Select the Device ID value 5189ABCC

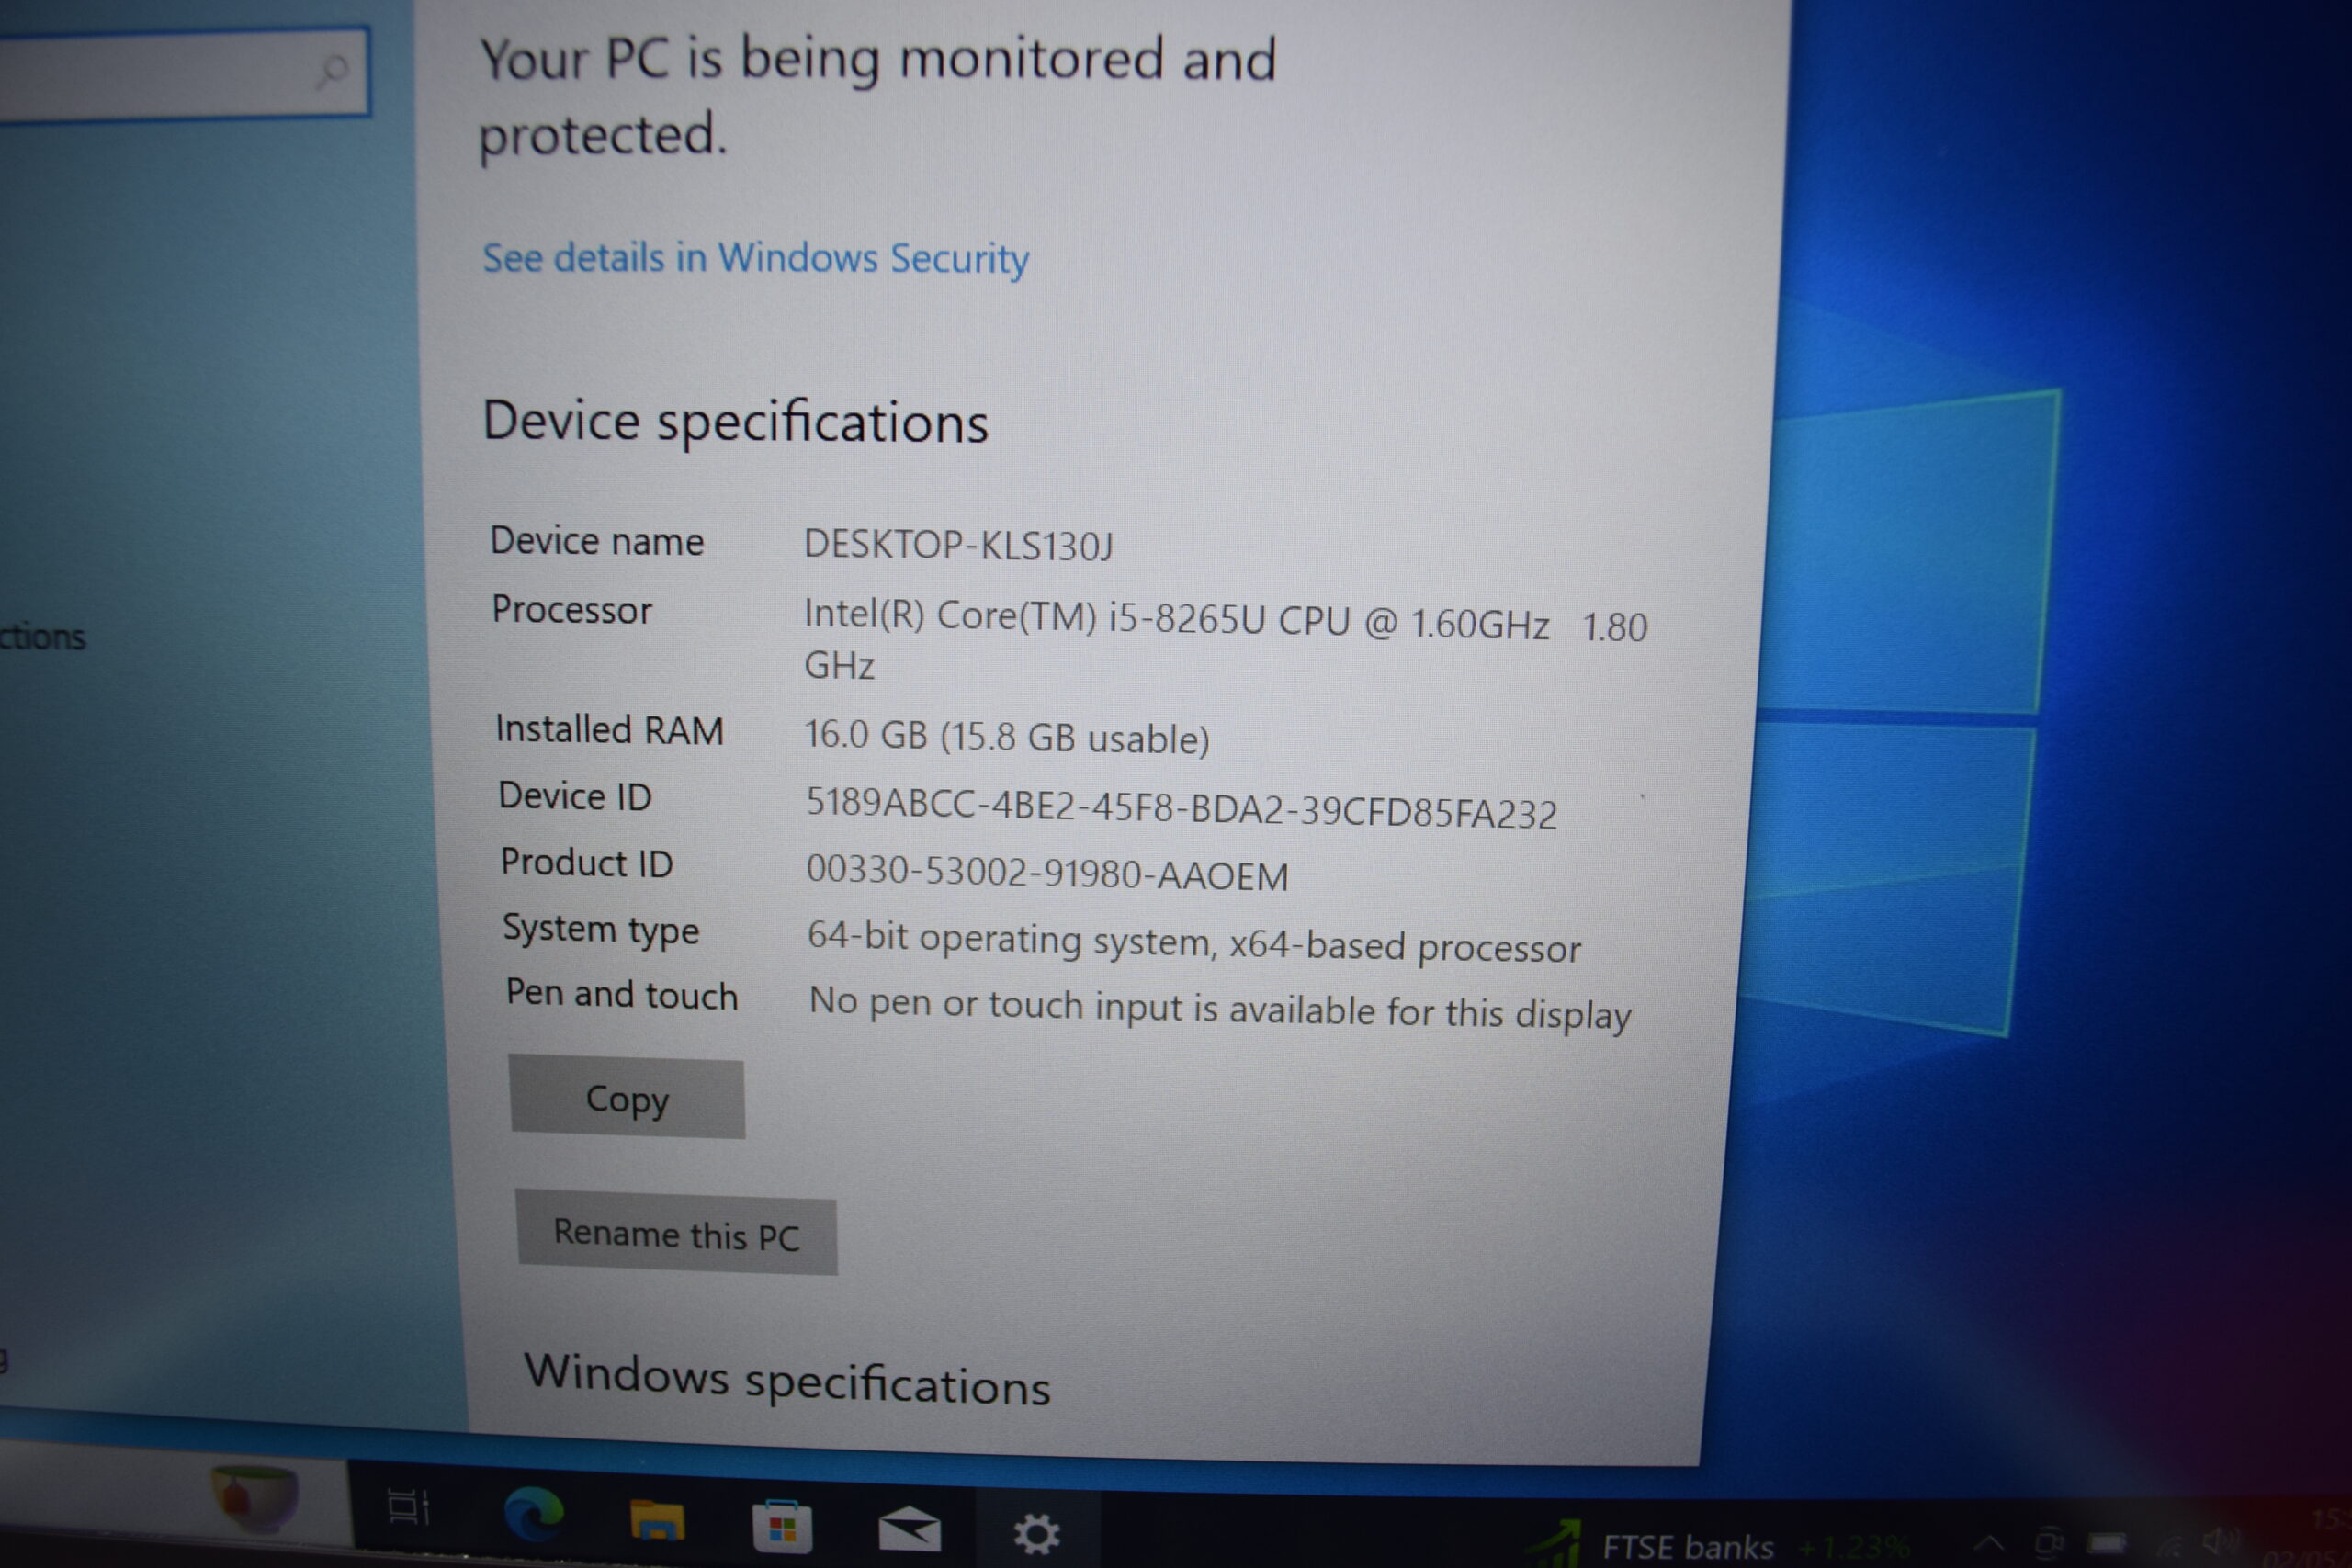click(1181, 808)
